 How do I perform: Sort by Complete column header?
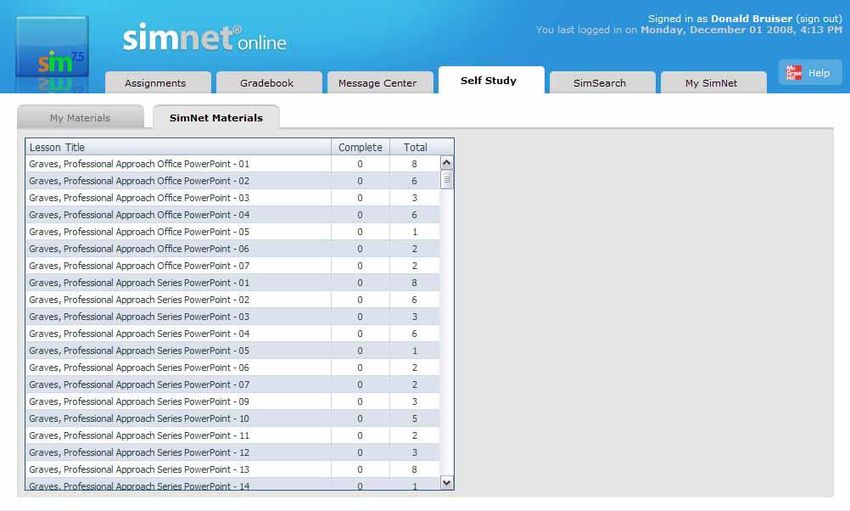(360, 147)
